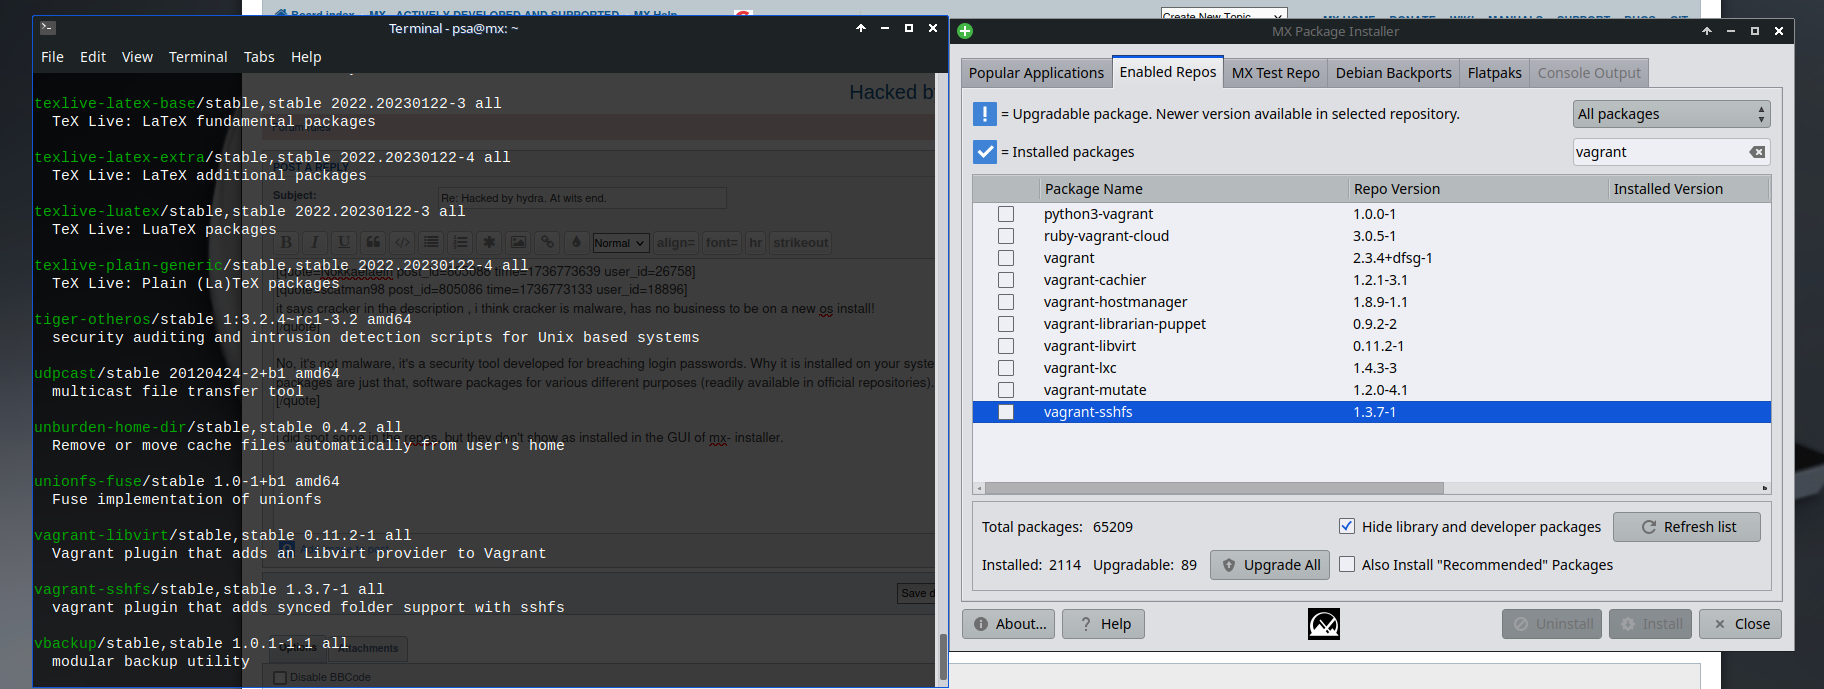Click the Upgrade All button
Viewport: 1824px width, 689px height.
[x=1270, y=565]
